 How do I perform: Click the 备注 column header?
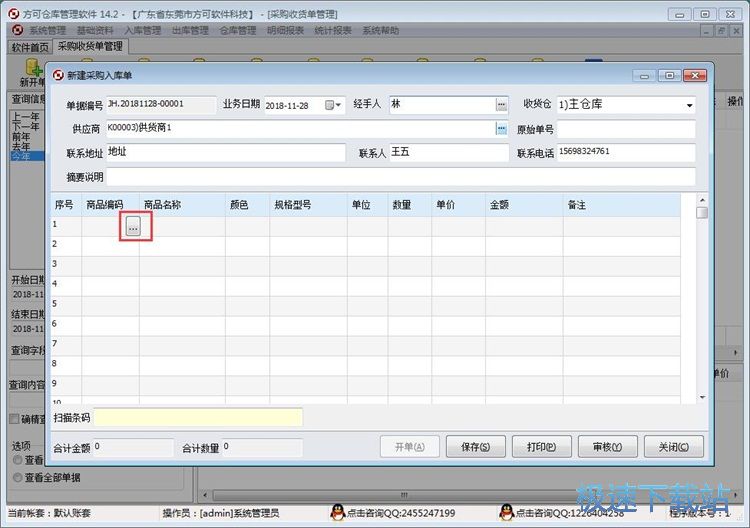(622, 205)
